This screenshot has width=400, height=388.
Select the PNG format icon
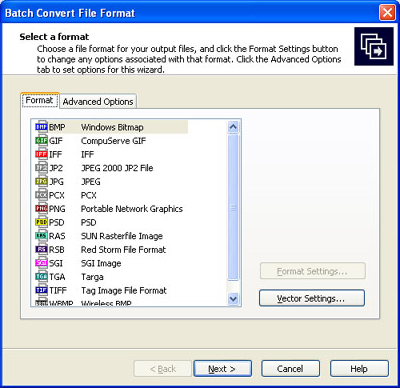coord(41,209)
